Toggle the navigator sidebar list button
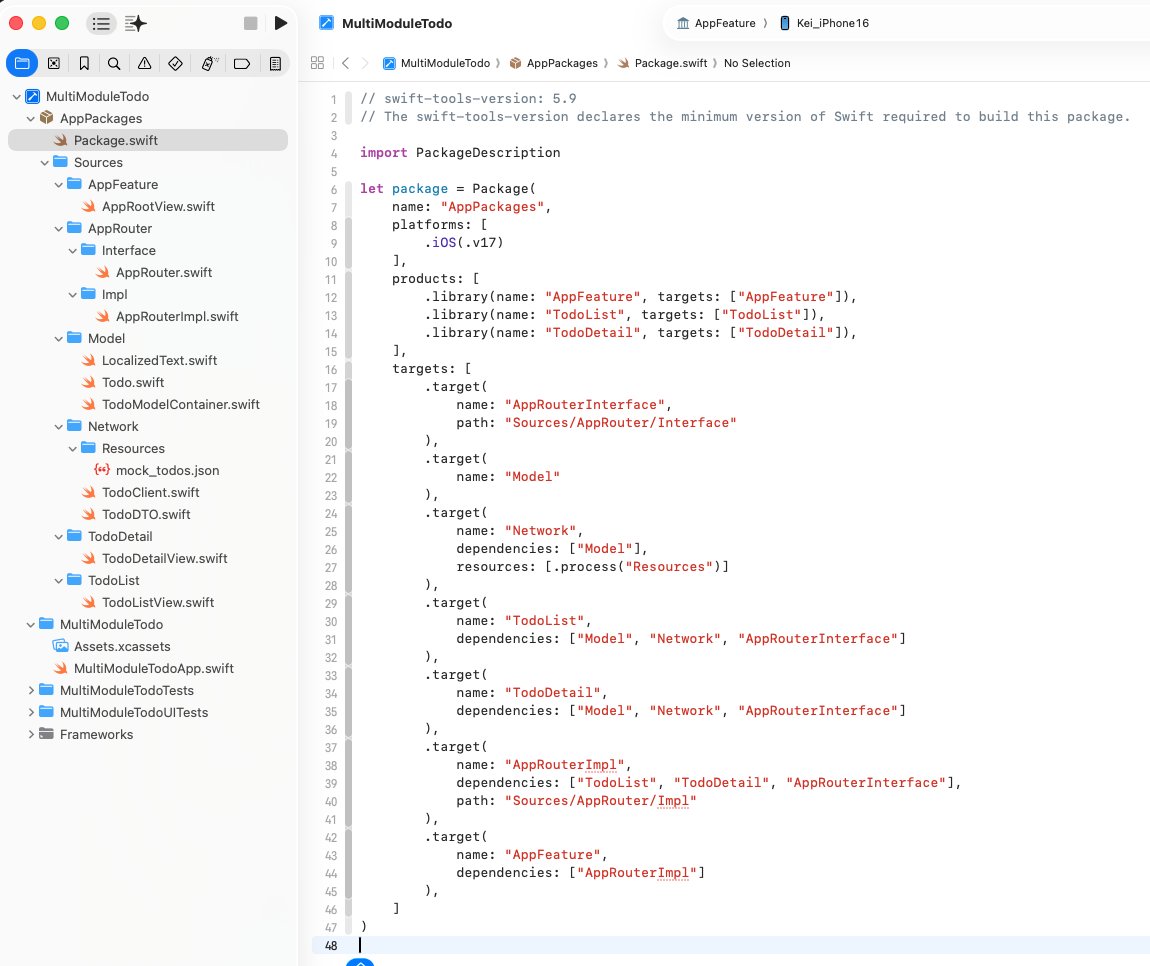This screenshot has height=966, width=1150. click(101, 23)
